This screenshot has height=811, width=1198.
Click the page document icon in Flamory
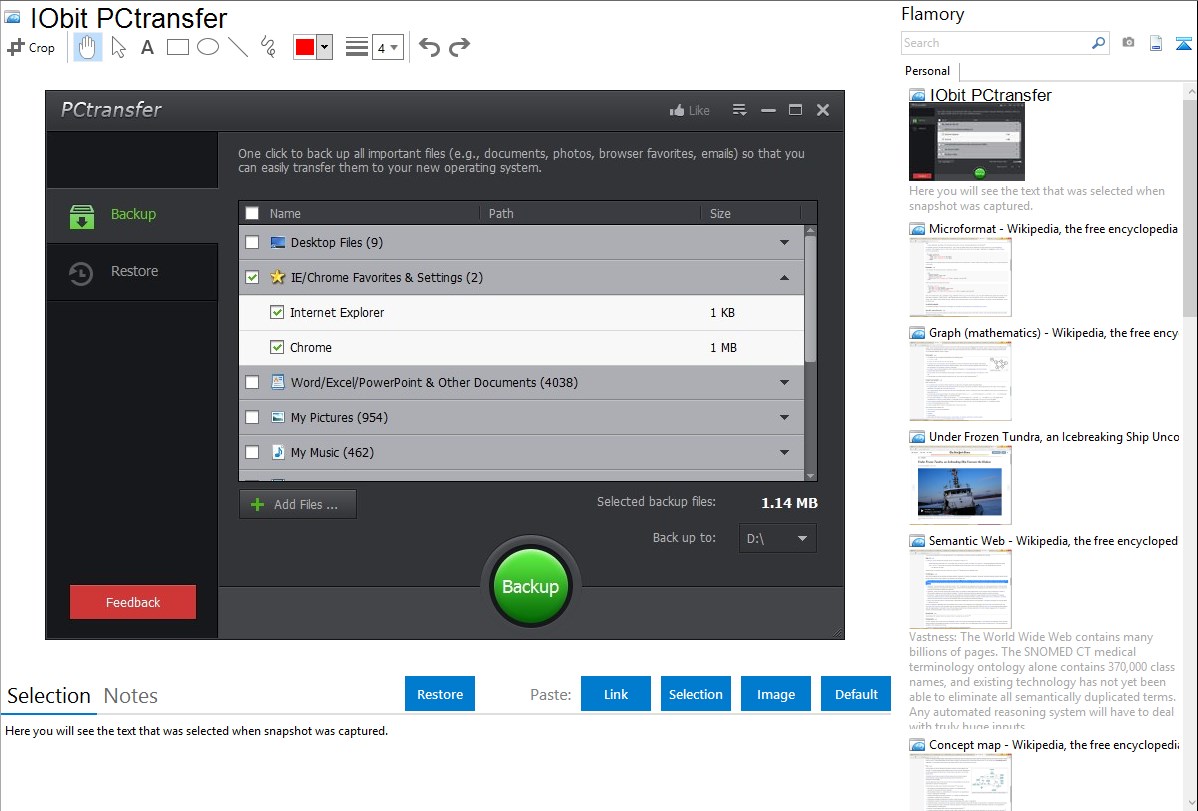click(x=1156, y=43)
